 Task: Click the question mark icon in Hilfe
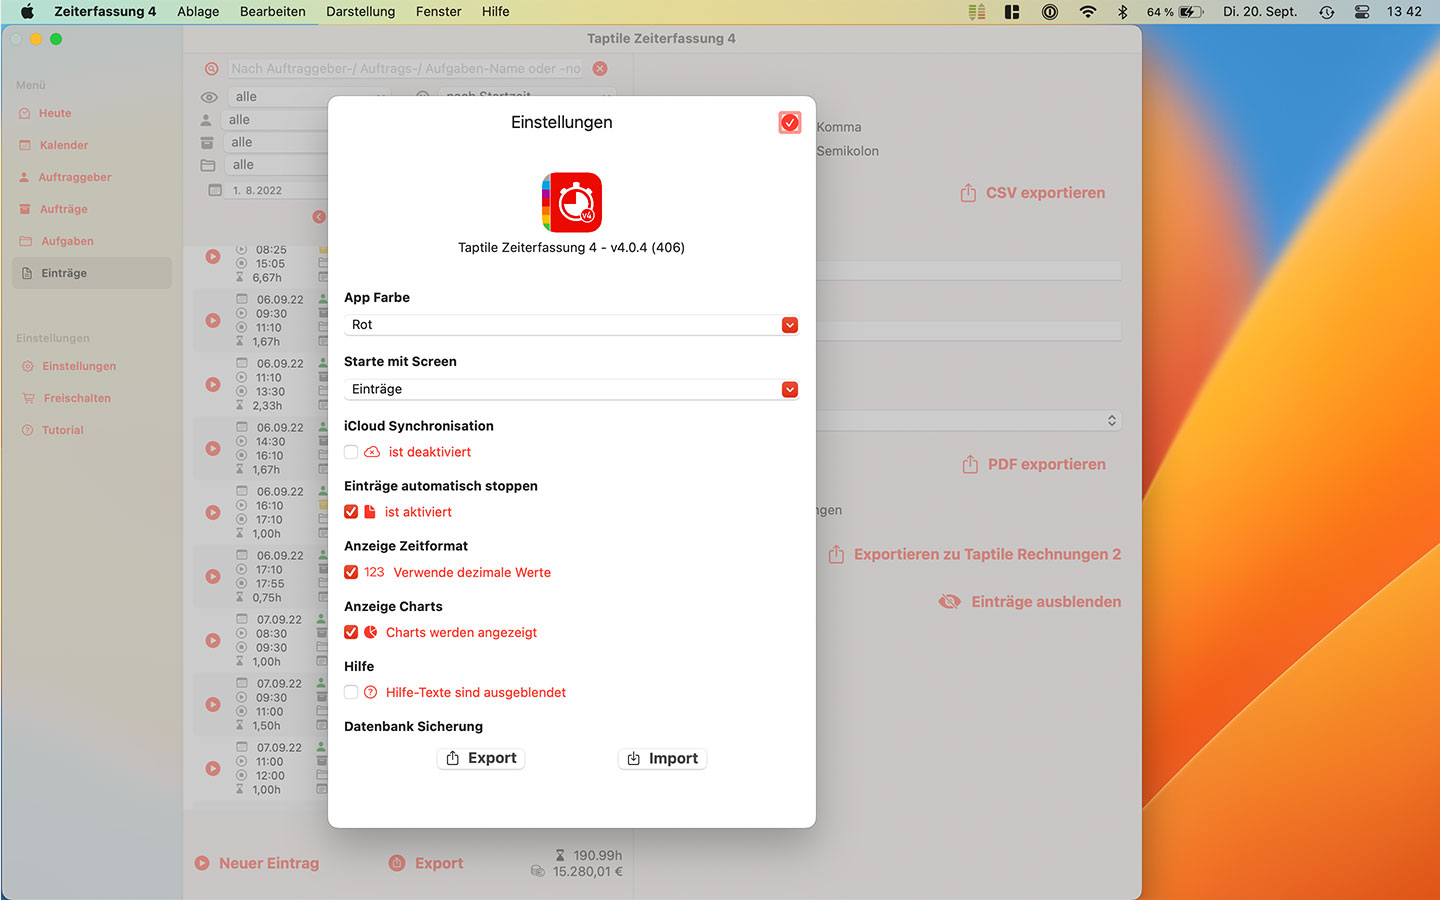click(371, 692)
